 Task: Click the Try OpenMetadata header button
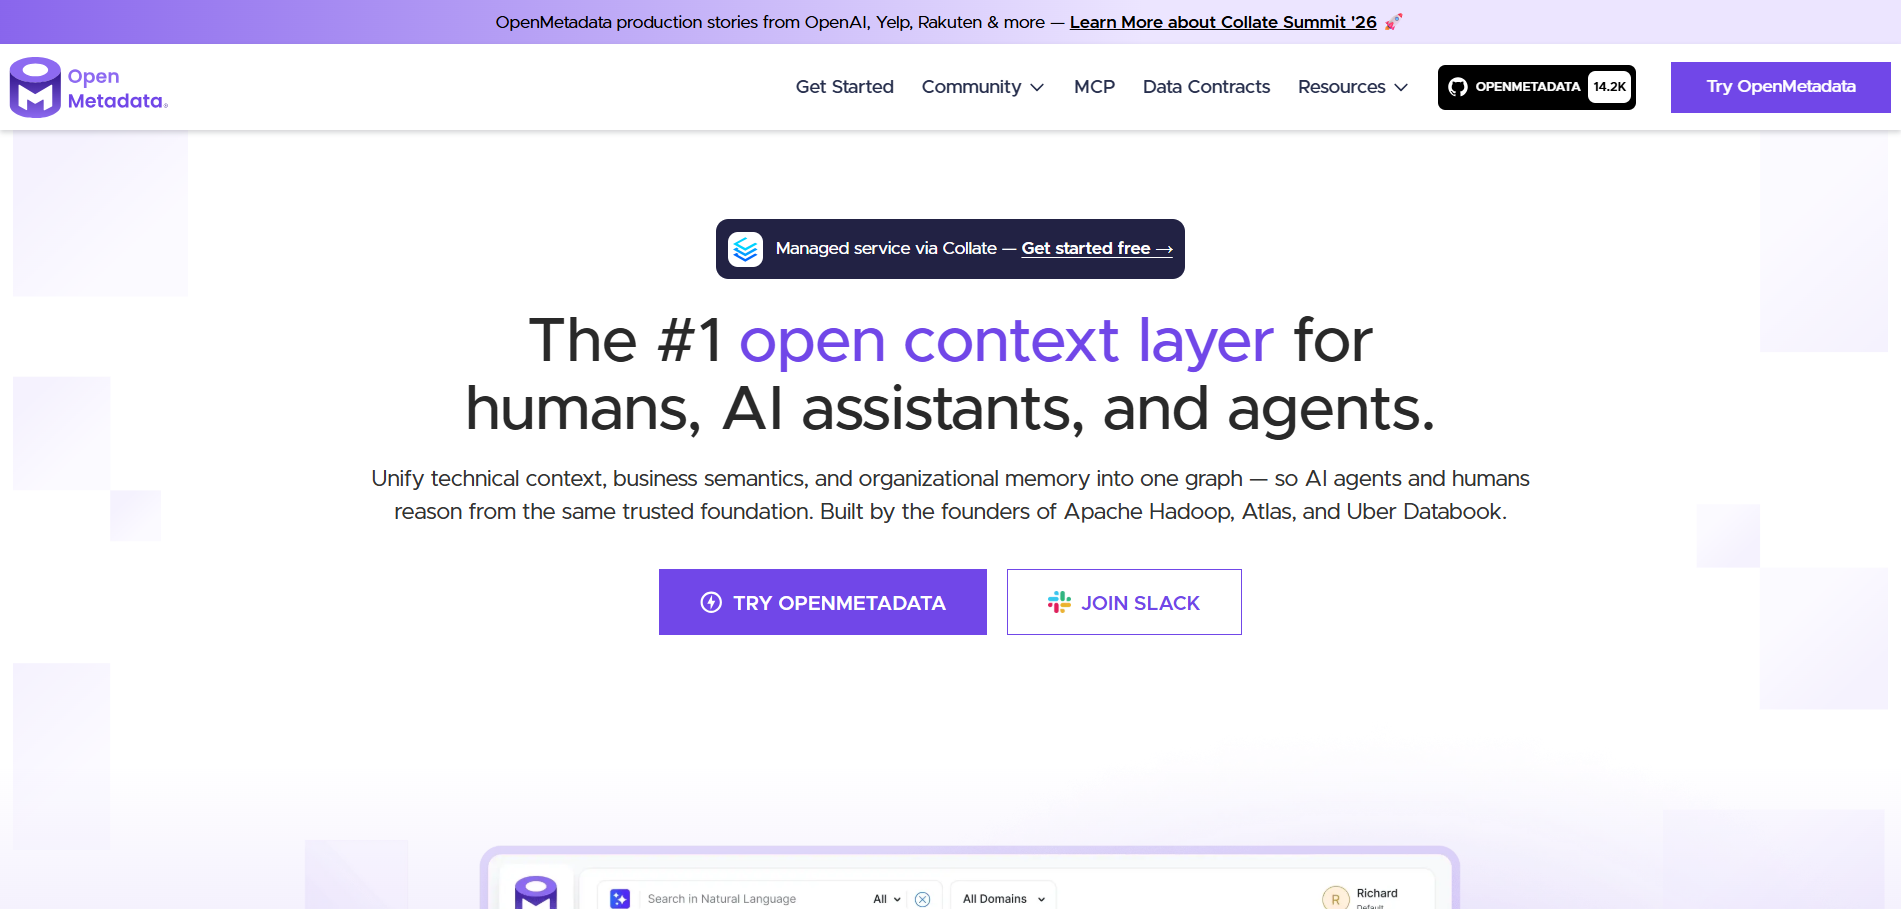click(x=1780, y=87)
